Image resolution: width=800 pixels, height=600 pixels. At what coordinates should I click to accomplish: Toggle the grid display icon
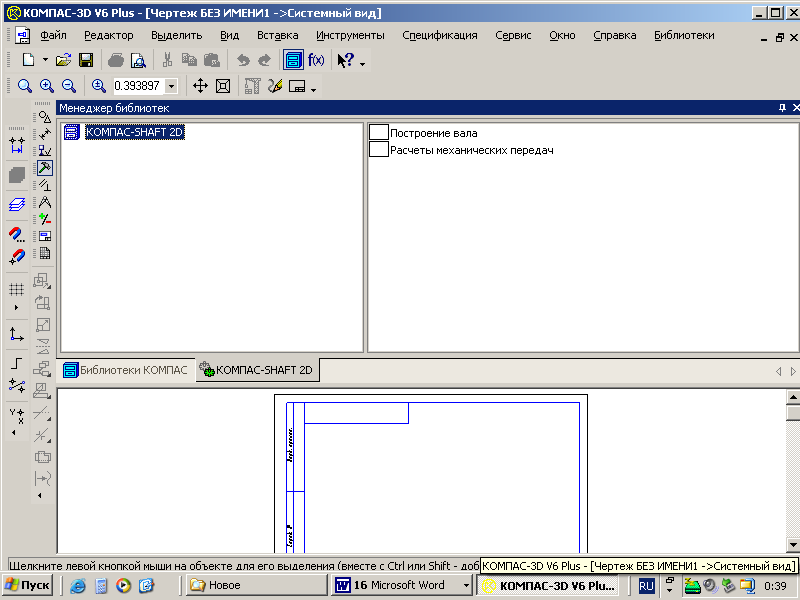pos(17,290)
